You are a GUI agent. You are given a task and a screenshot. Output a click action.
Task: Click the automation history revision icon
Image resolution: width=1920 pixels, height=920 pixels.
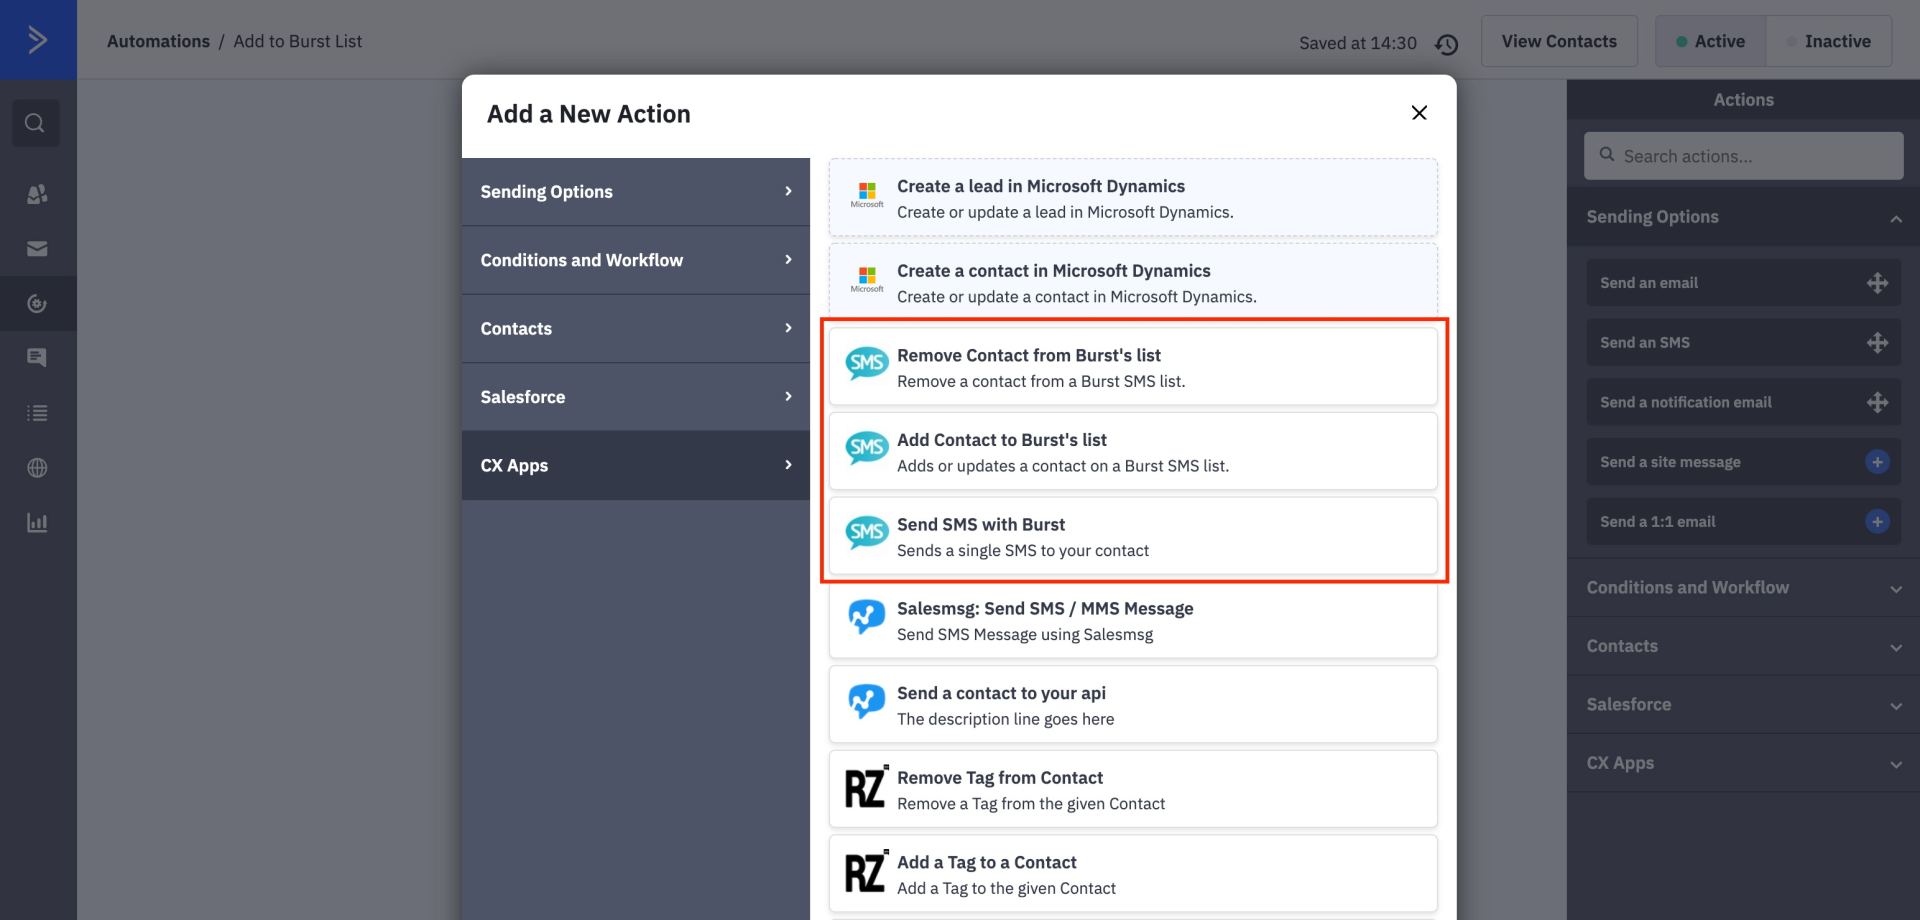(x=1447, y=43)
